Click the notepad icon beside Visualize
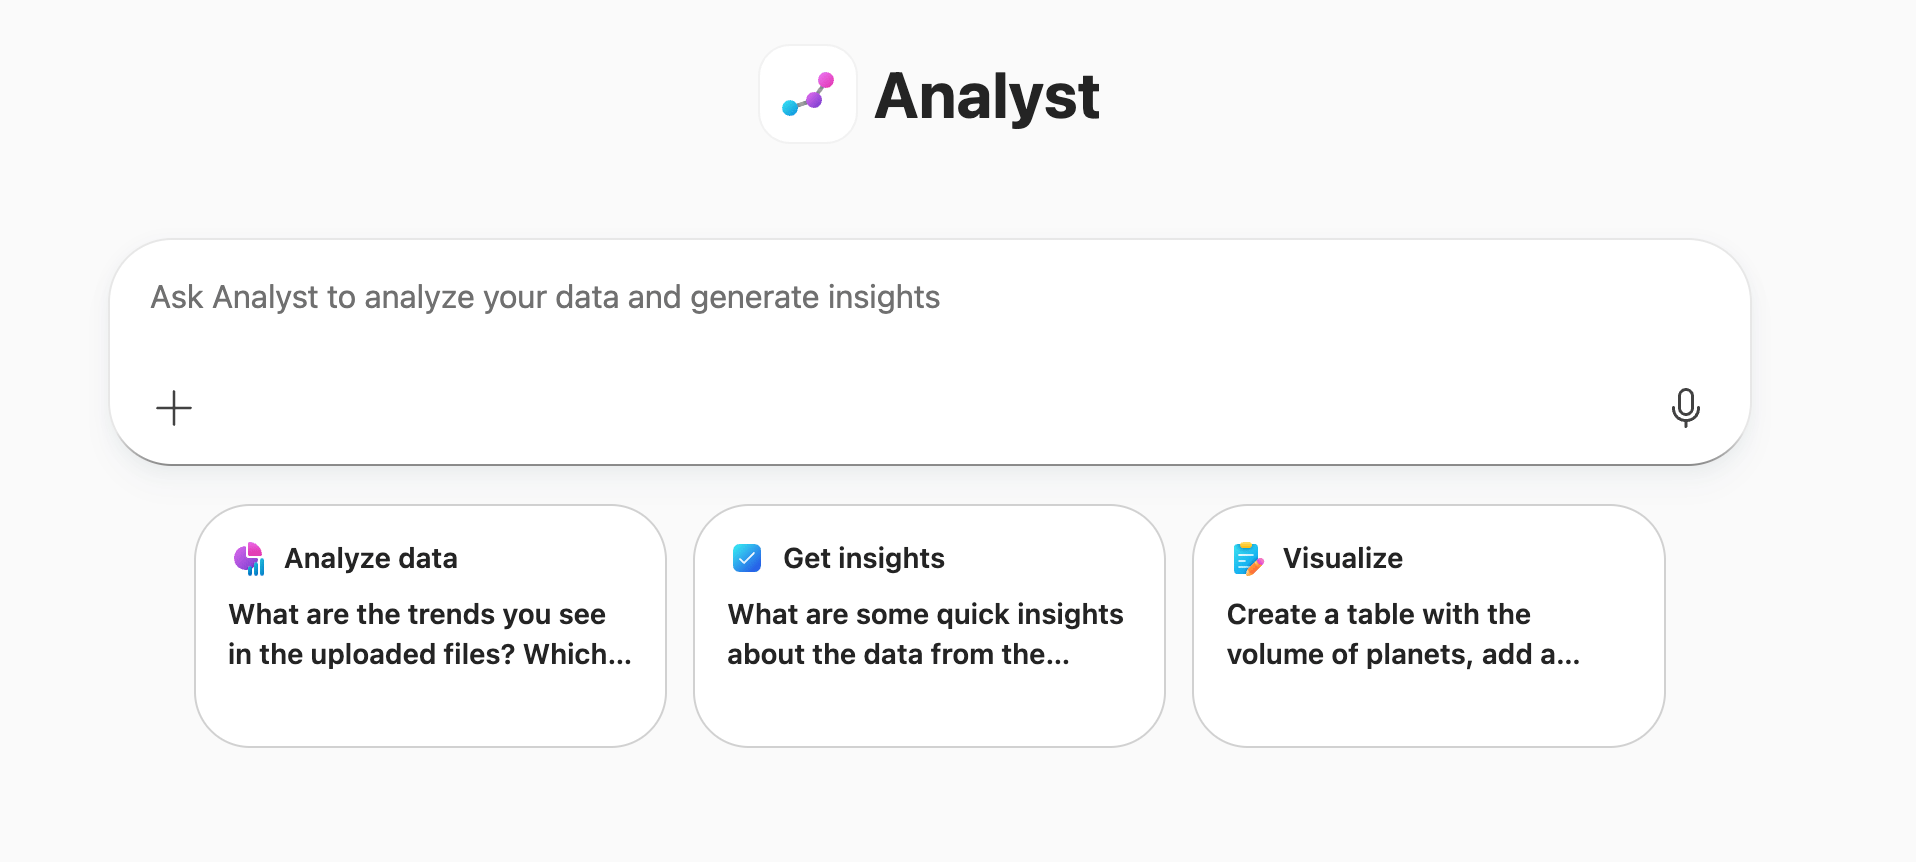1916x862 pixels. (1247, 559)
